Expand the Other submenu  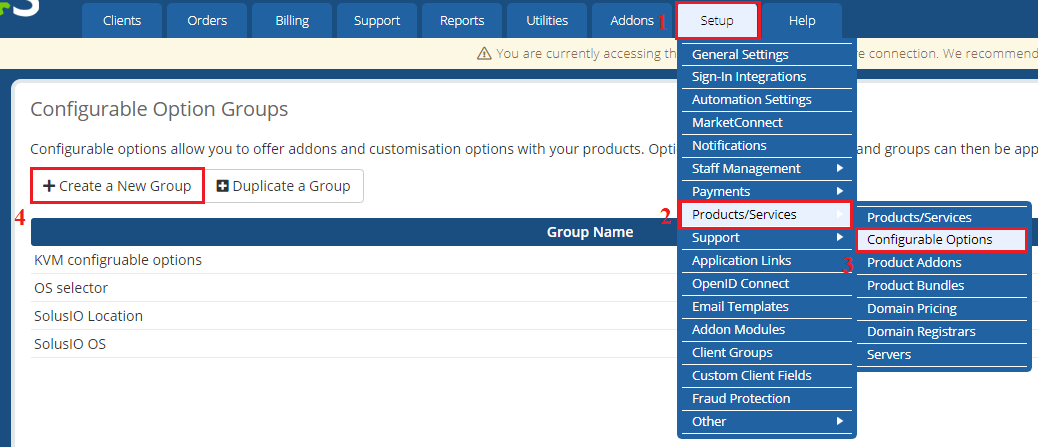[x=840, y=421]
